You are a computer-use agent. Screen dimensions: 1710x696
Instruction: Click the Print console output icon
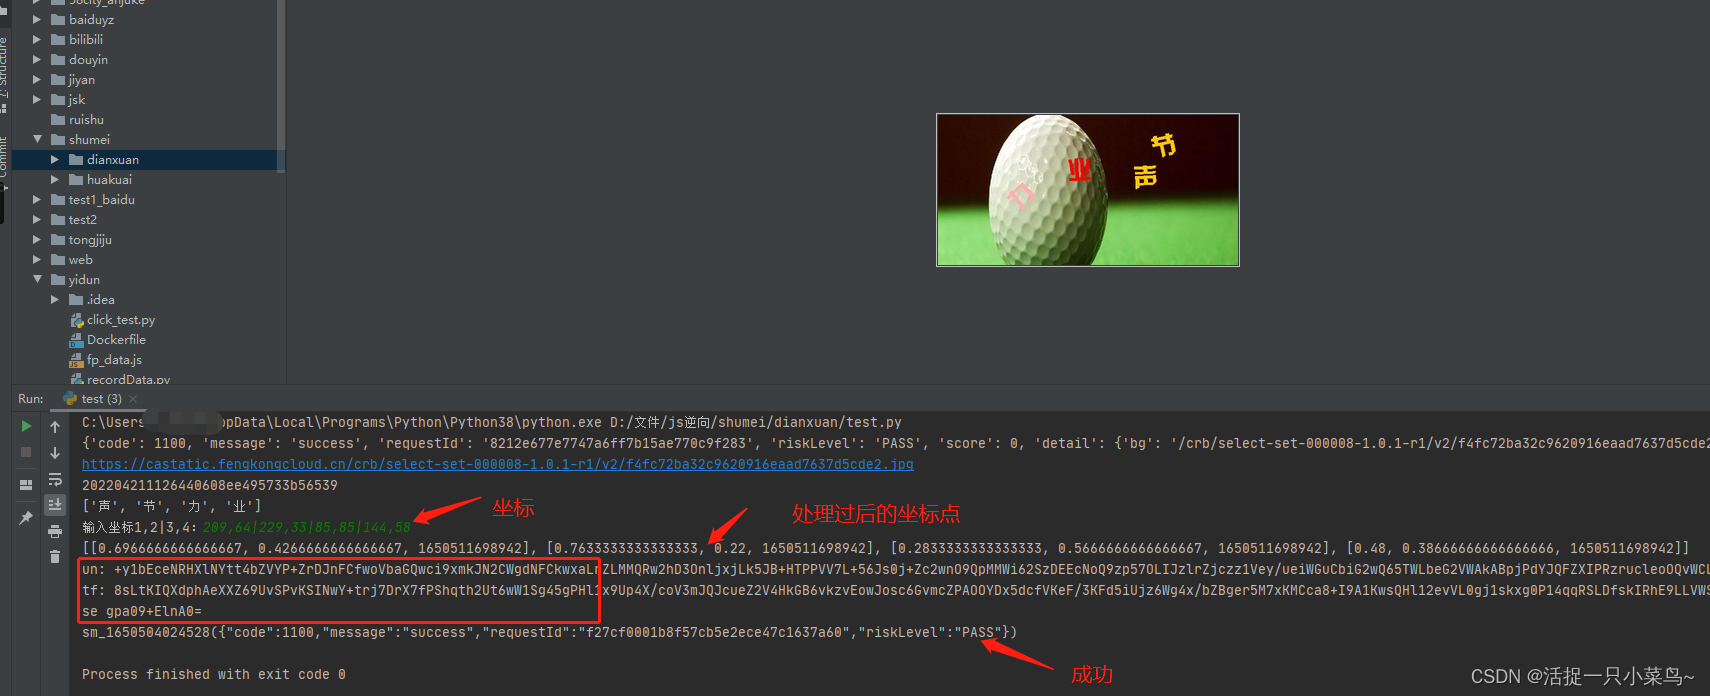(55, 531)
